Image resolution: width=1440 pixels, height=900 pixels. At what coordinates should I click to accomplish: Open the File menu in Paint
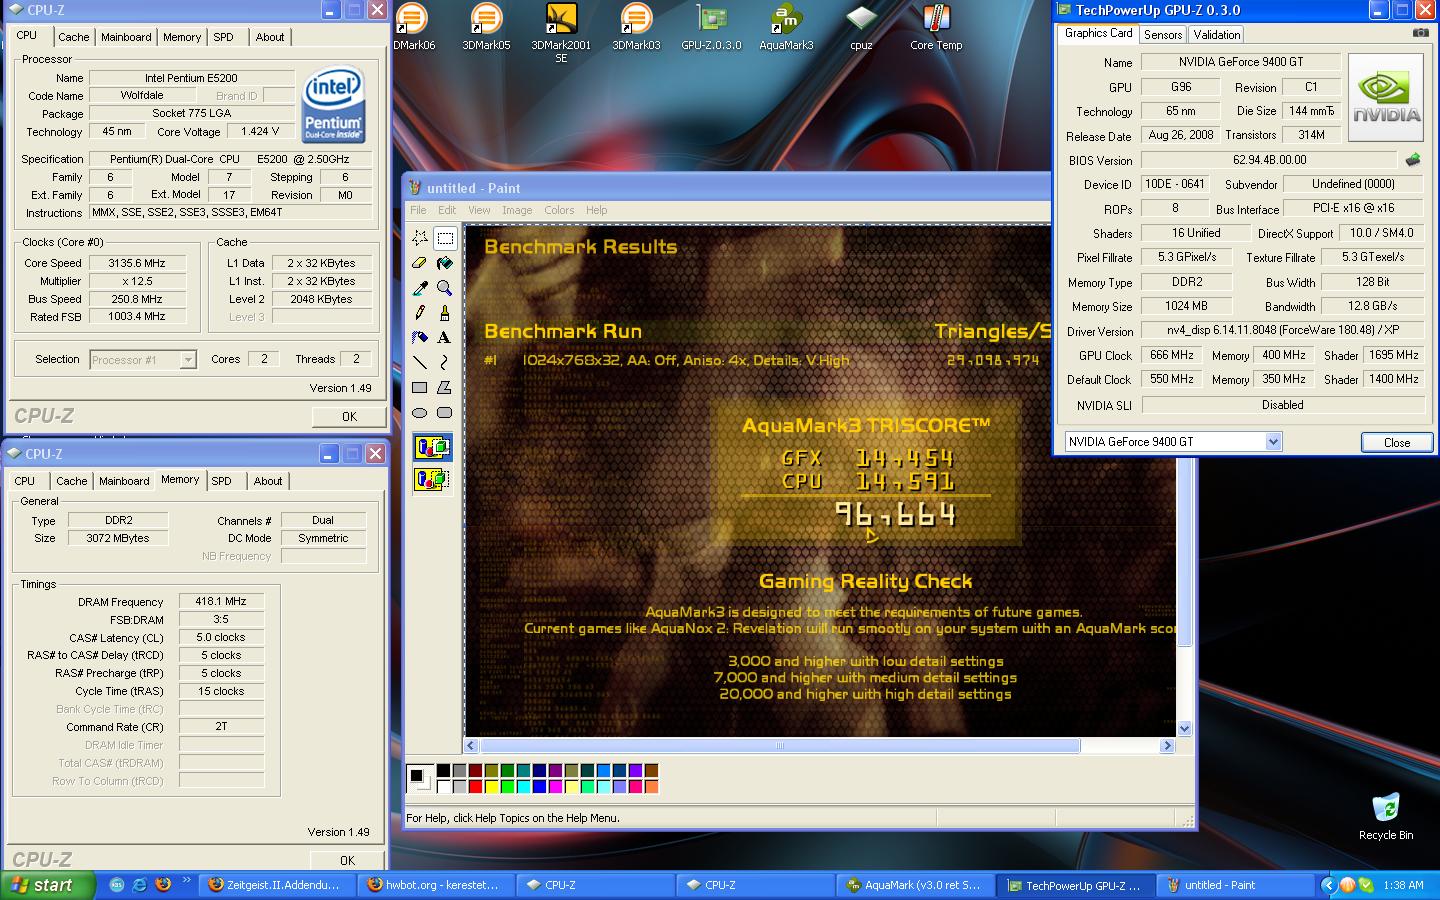pos(418,210)
